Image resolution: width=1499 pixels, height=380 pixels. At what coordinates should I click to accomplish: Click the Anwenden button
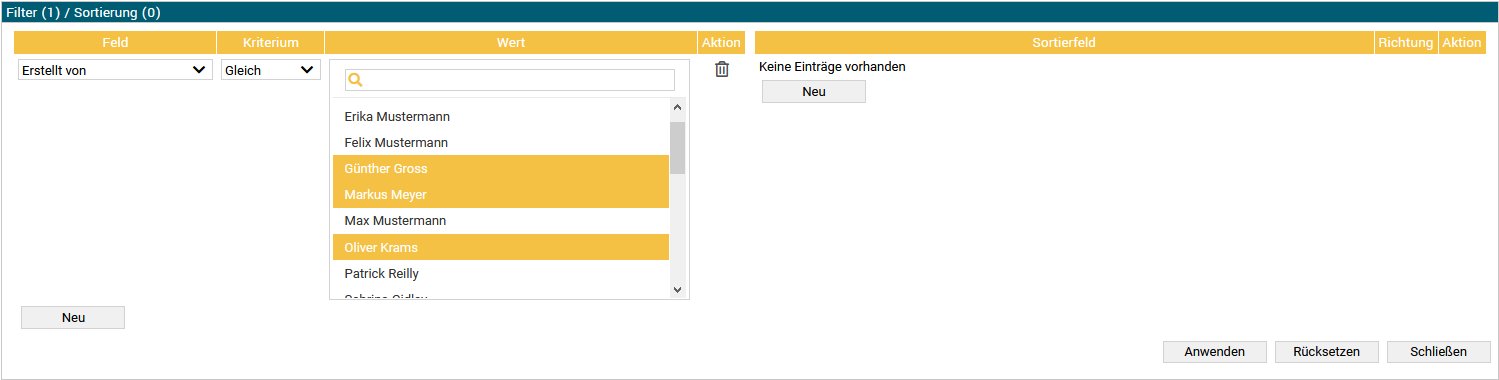click(1215, 351)
